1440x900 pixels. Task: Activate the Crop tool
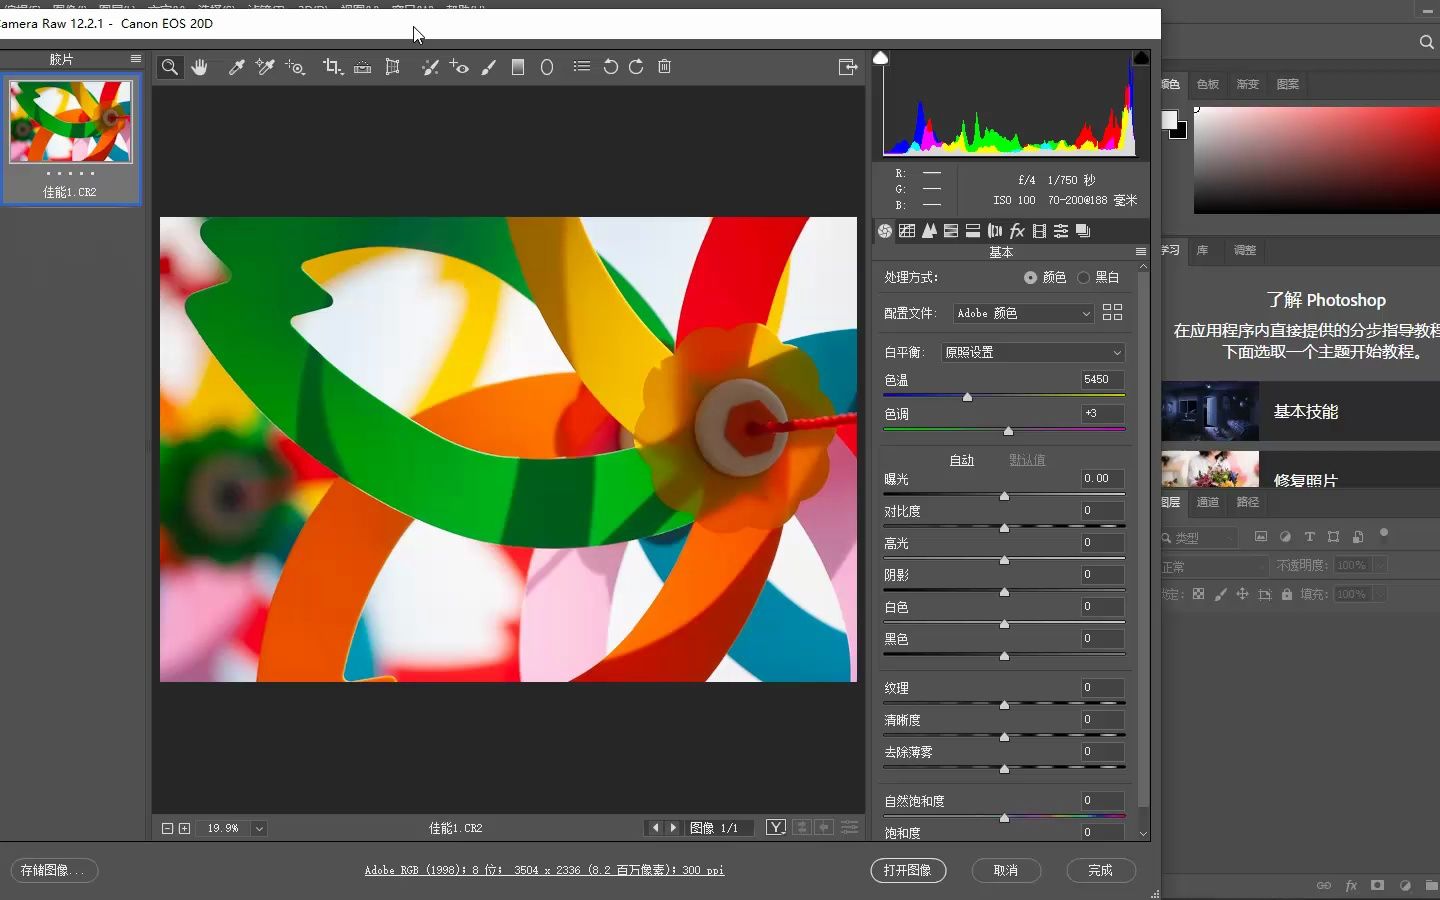[332, 67]
